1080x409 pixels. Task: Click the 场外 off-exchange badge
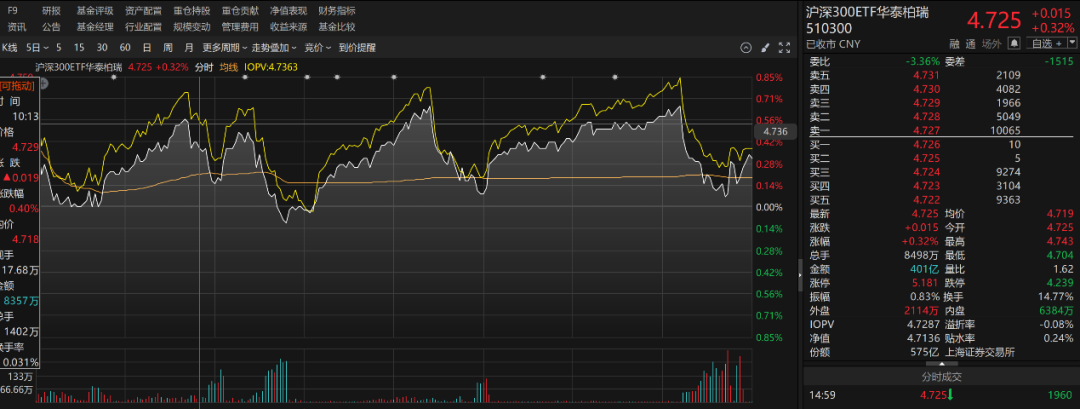click(x=991, y=43)
